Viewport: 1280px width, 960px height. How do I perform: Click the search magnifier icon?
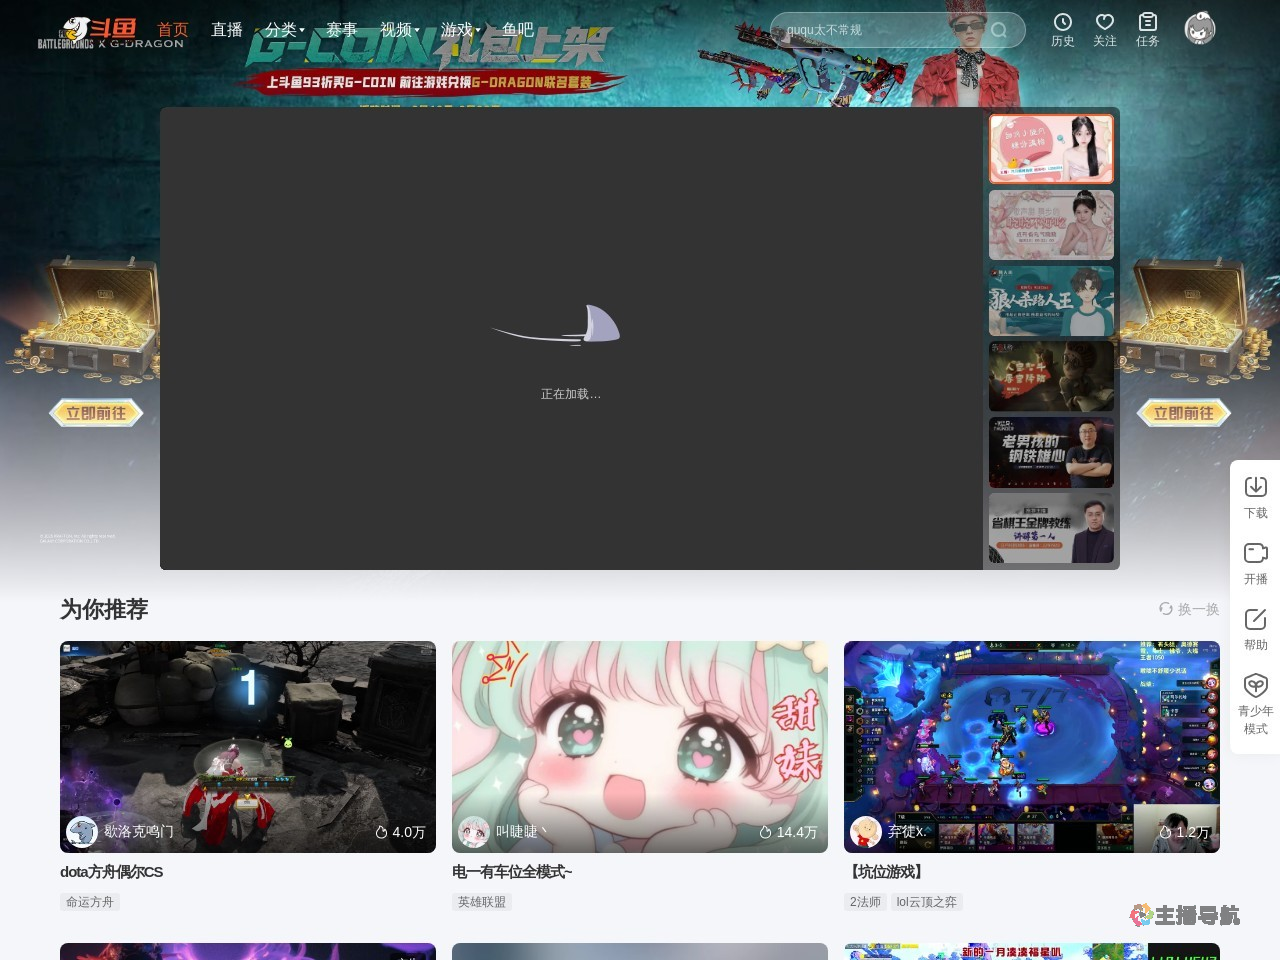(x=998, y=30)
